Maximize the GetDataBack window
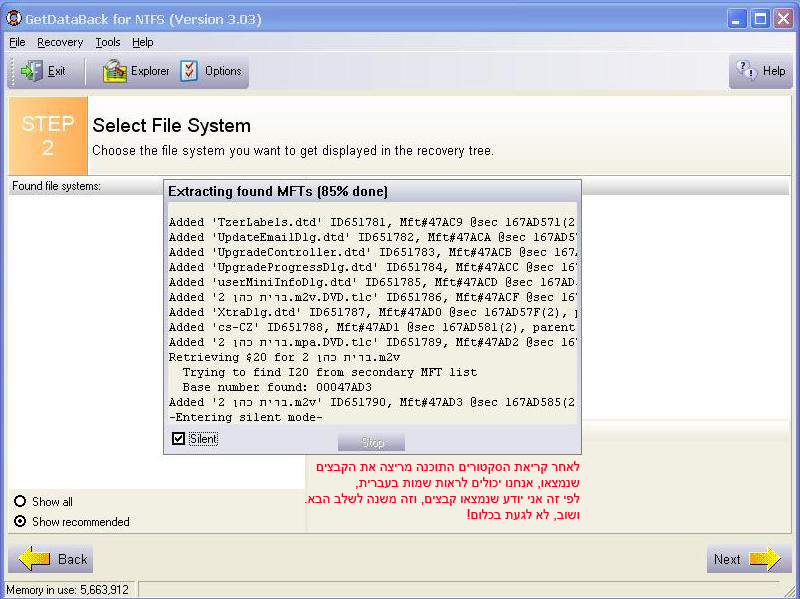 [760, 19]
